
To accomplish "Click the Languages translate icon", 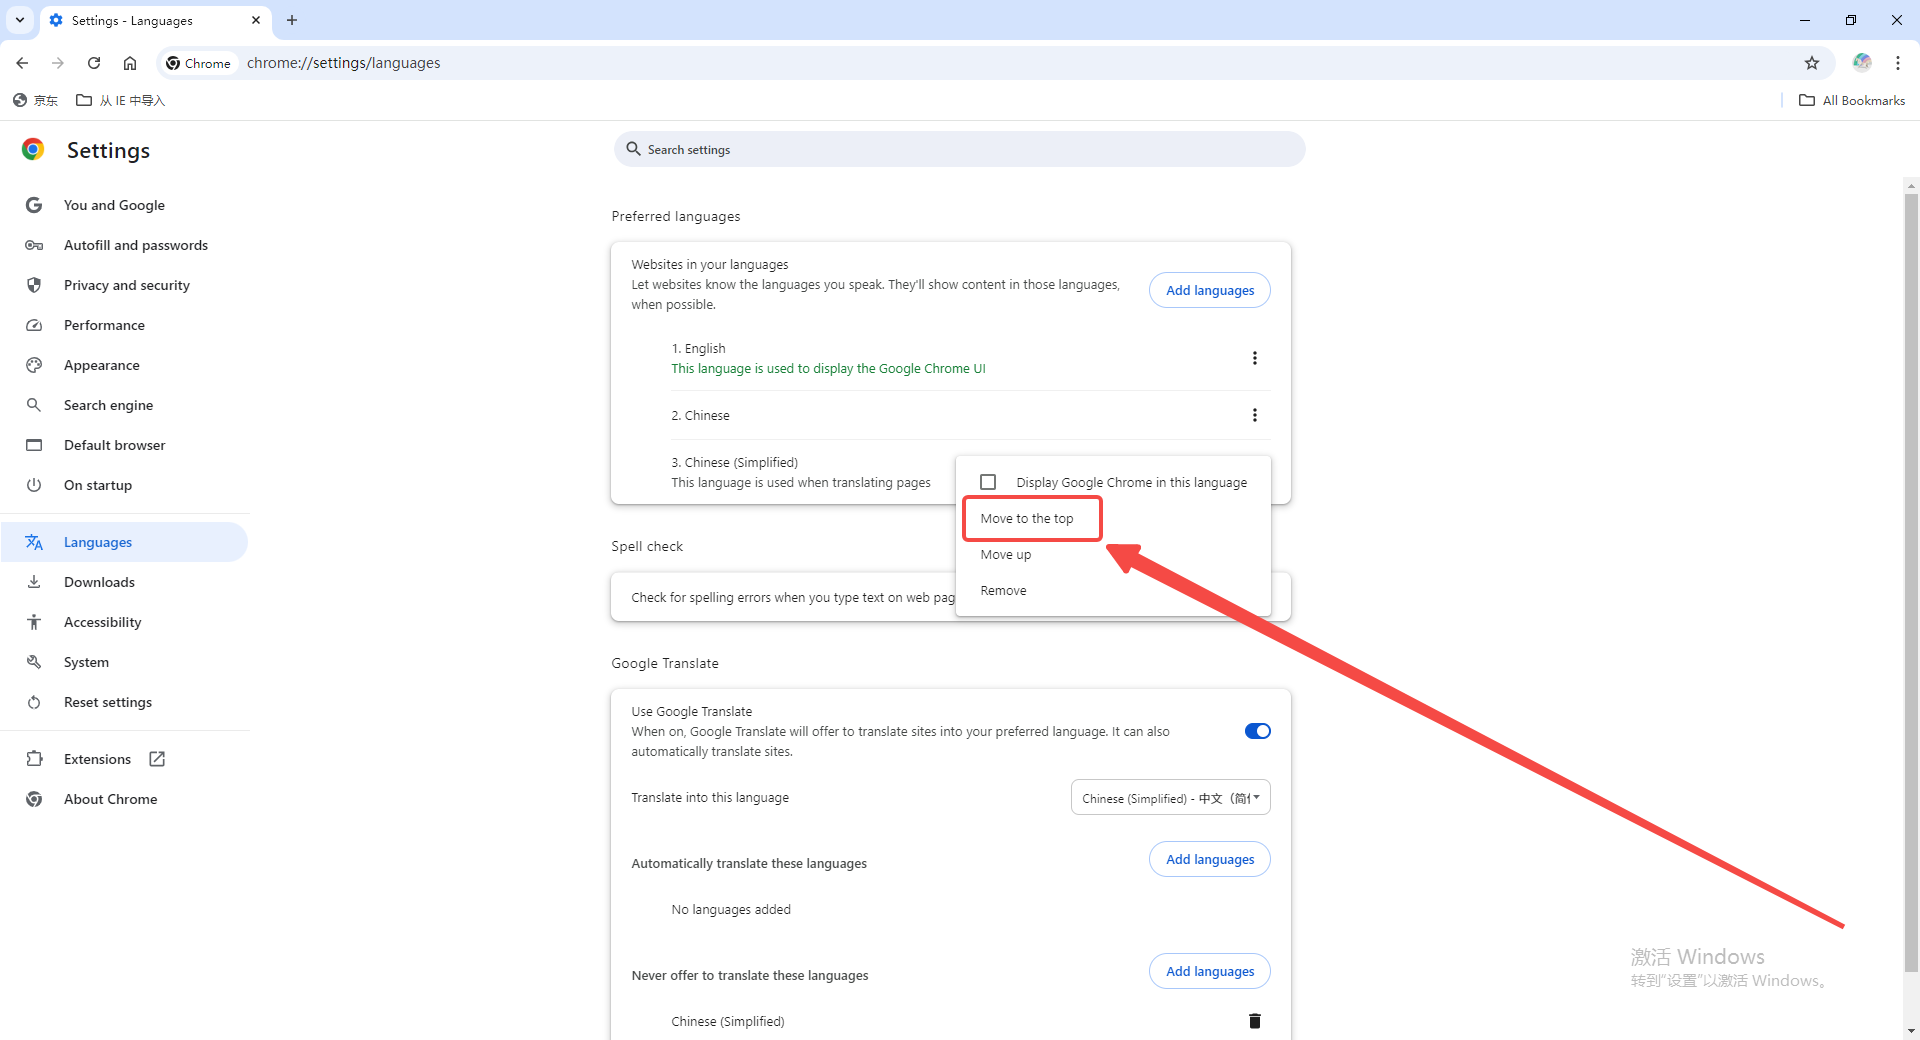I will point(34,542).
